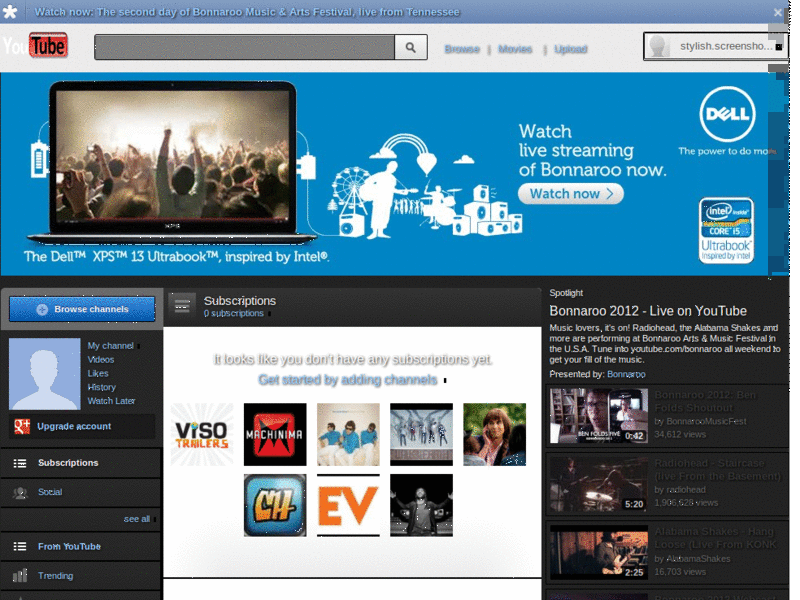
Task: Open the Movies link in the header
Action: pyautogui.click(x=515, y=49)
